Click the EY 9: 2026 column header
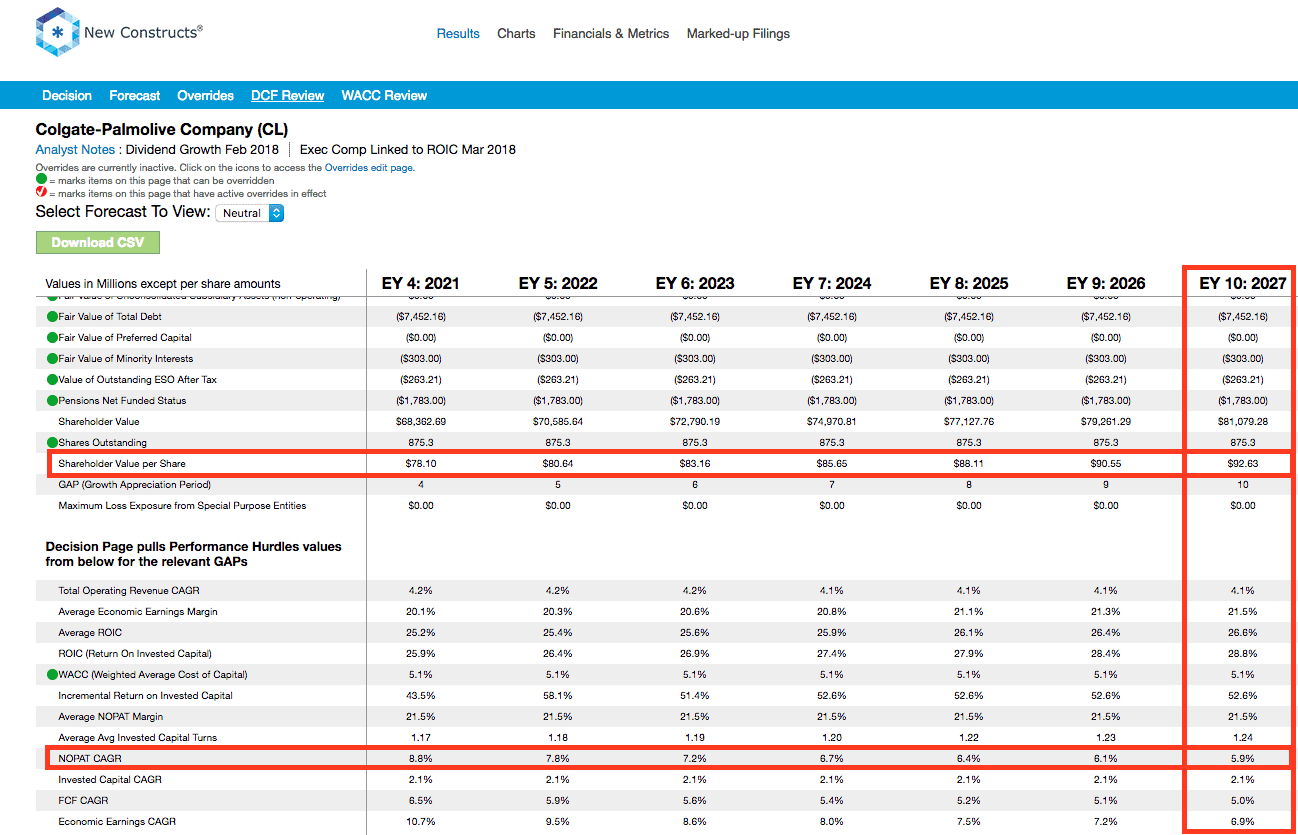 pos(1106,283)
